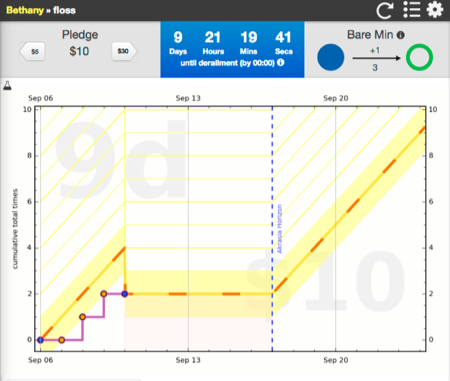The height and width of the screenshot is (381, 450).
Task: Decrease pledge to $5
Action: click(32, 51)
